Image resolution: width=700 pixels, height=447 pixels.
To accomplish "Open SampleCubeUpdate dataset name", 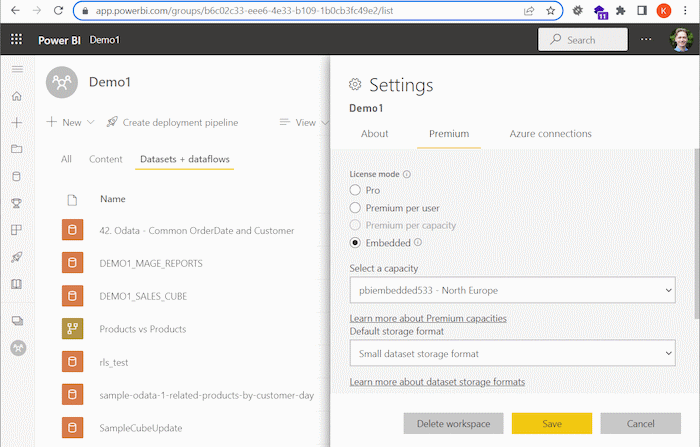I will click(x=141, y=428).
